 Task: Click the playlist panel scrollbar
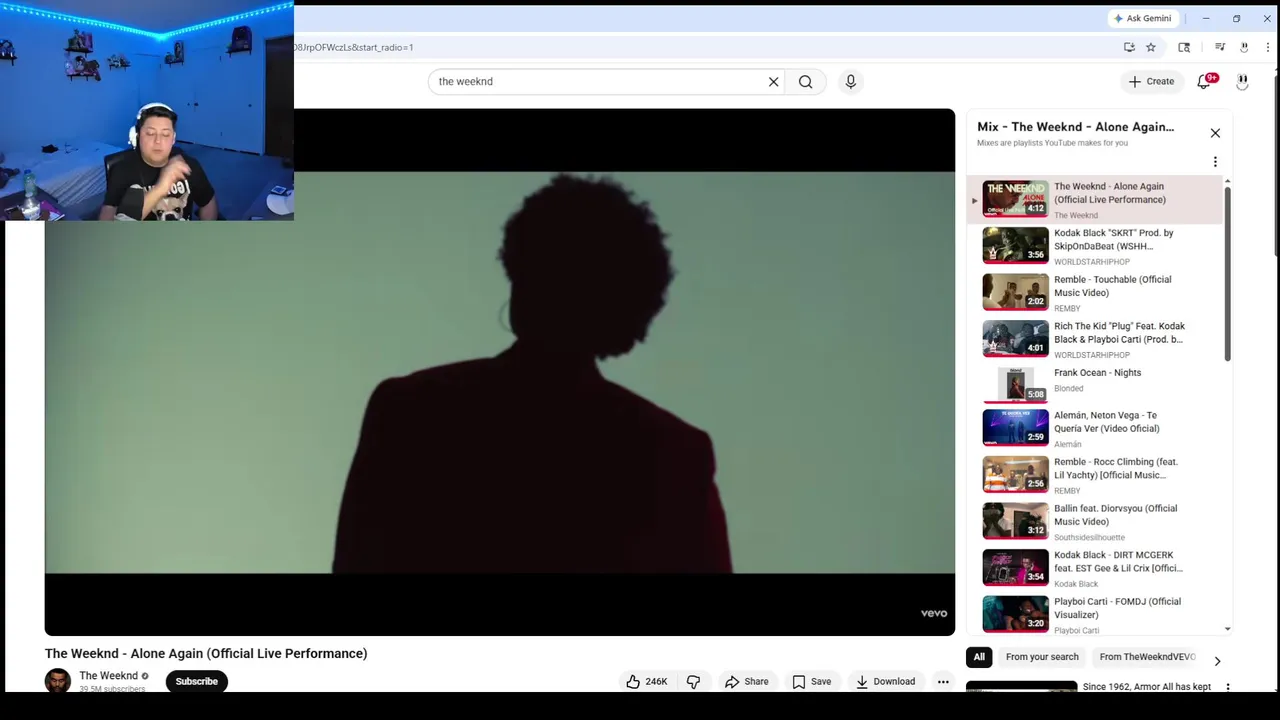tap(1227, 273)
